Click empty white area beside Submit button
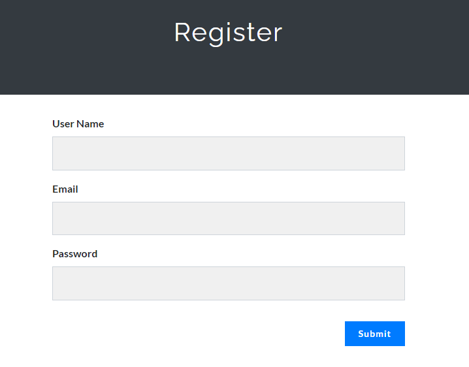 point(200,333)
